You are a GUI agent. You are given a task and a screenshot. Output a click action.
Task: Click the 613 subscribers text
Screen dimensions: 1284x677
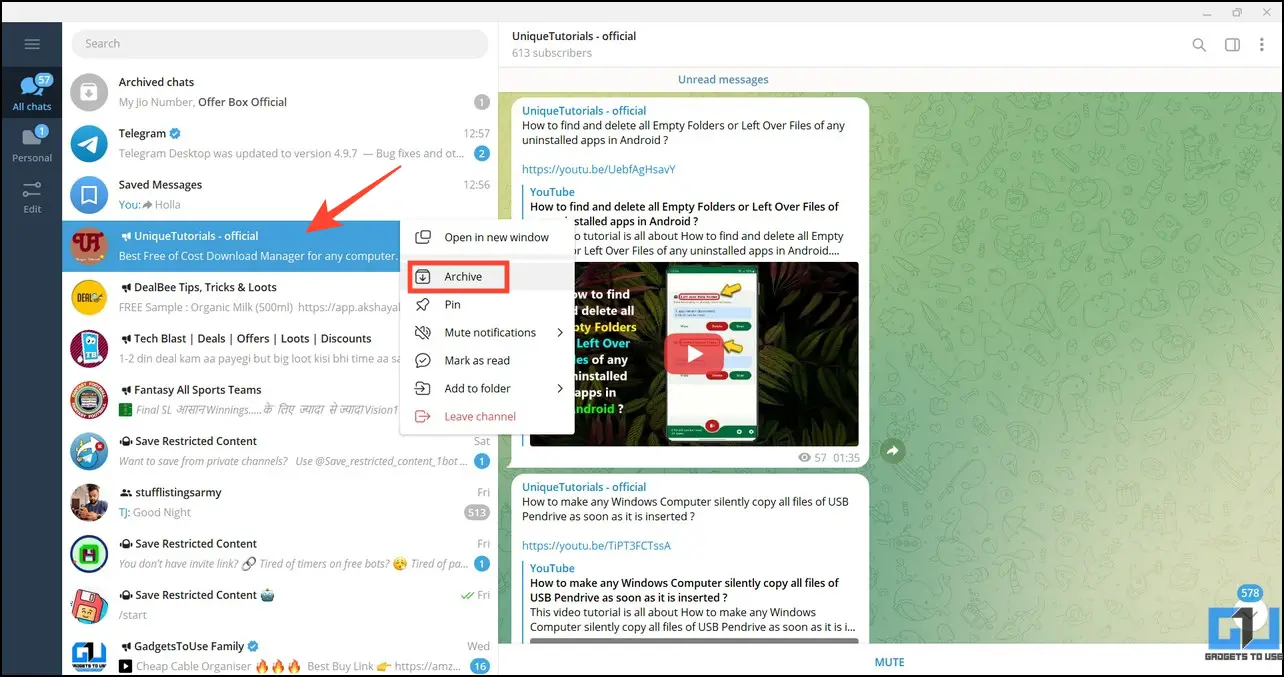point(552,53)
